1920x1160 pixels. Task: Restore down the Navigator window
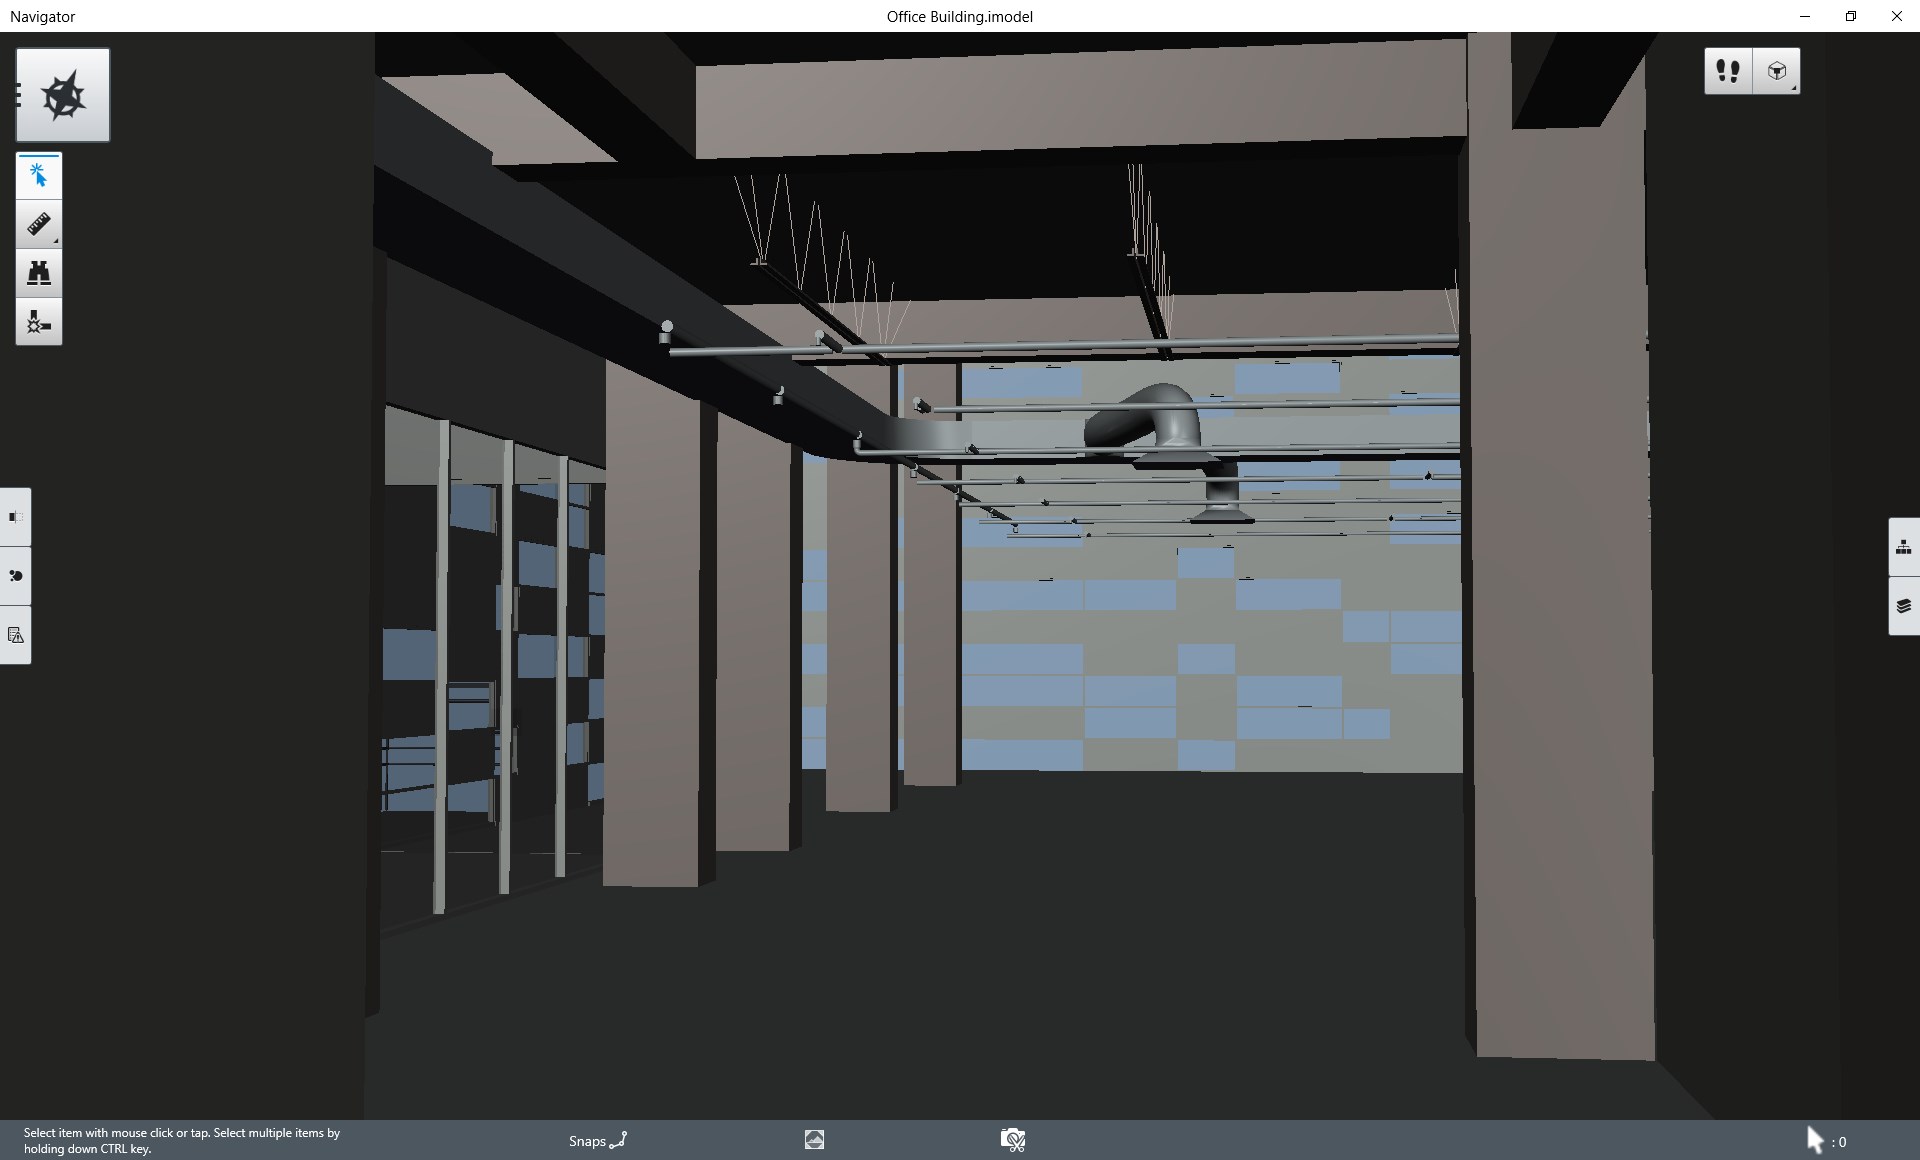tap(1850, 16)
